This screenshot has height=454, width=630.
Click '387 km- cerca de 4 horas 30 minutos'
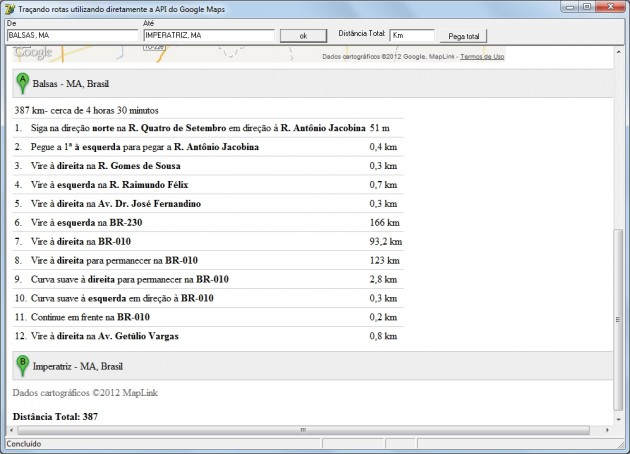(x=86, y=110)
